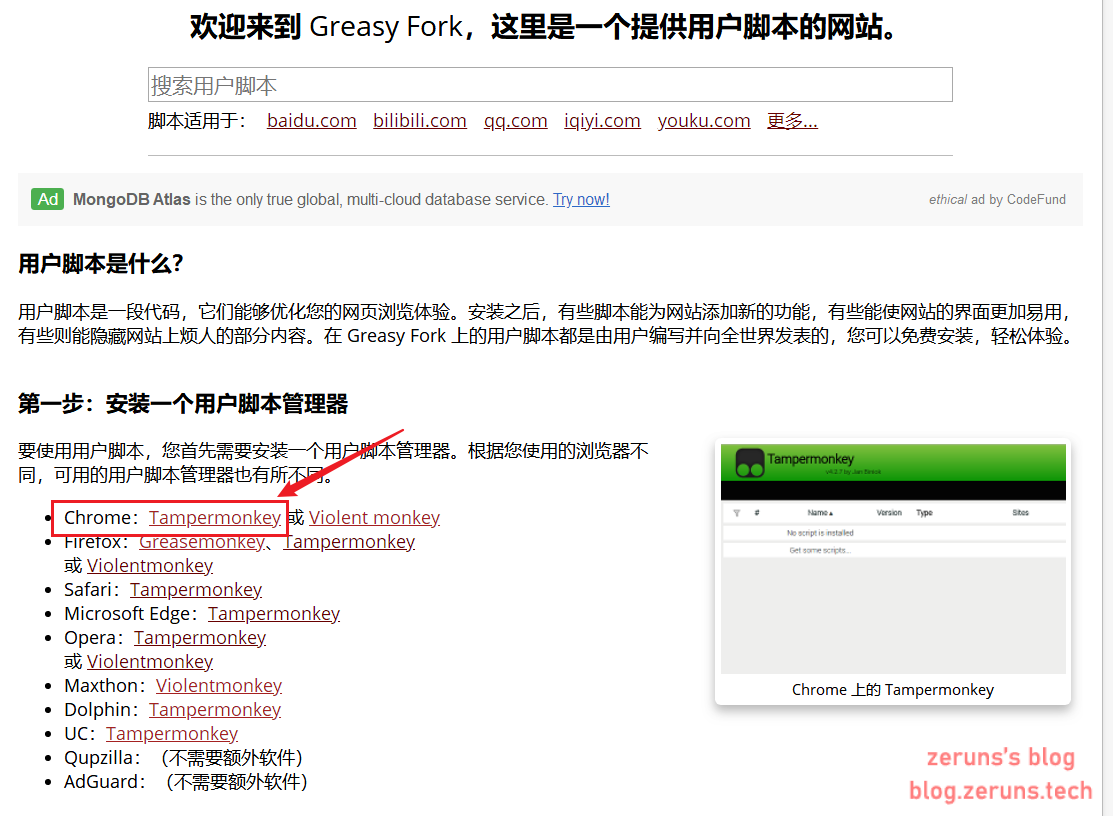Open the baidu.com scripts link
This screenshot has height=816, width=1113.
(x=312, y=121)
